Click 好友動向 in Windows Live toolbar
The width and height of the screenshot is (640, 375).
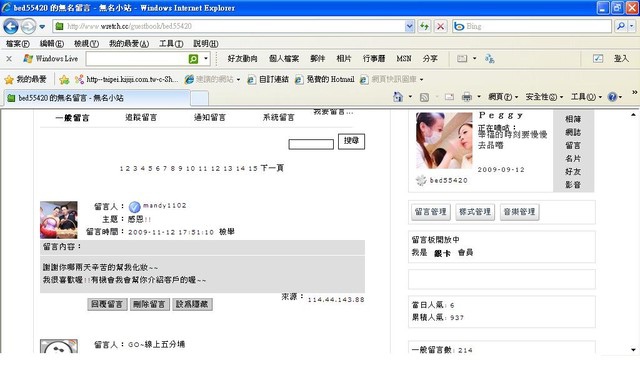[242, 59]
